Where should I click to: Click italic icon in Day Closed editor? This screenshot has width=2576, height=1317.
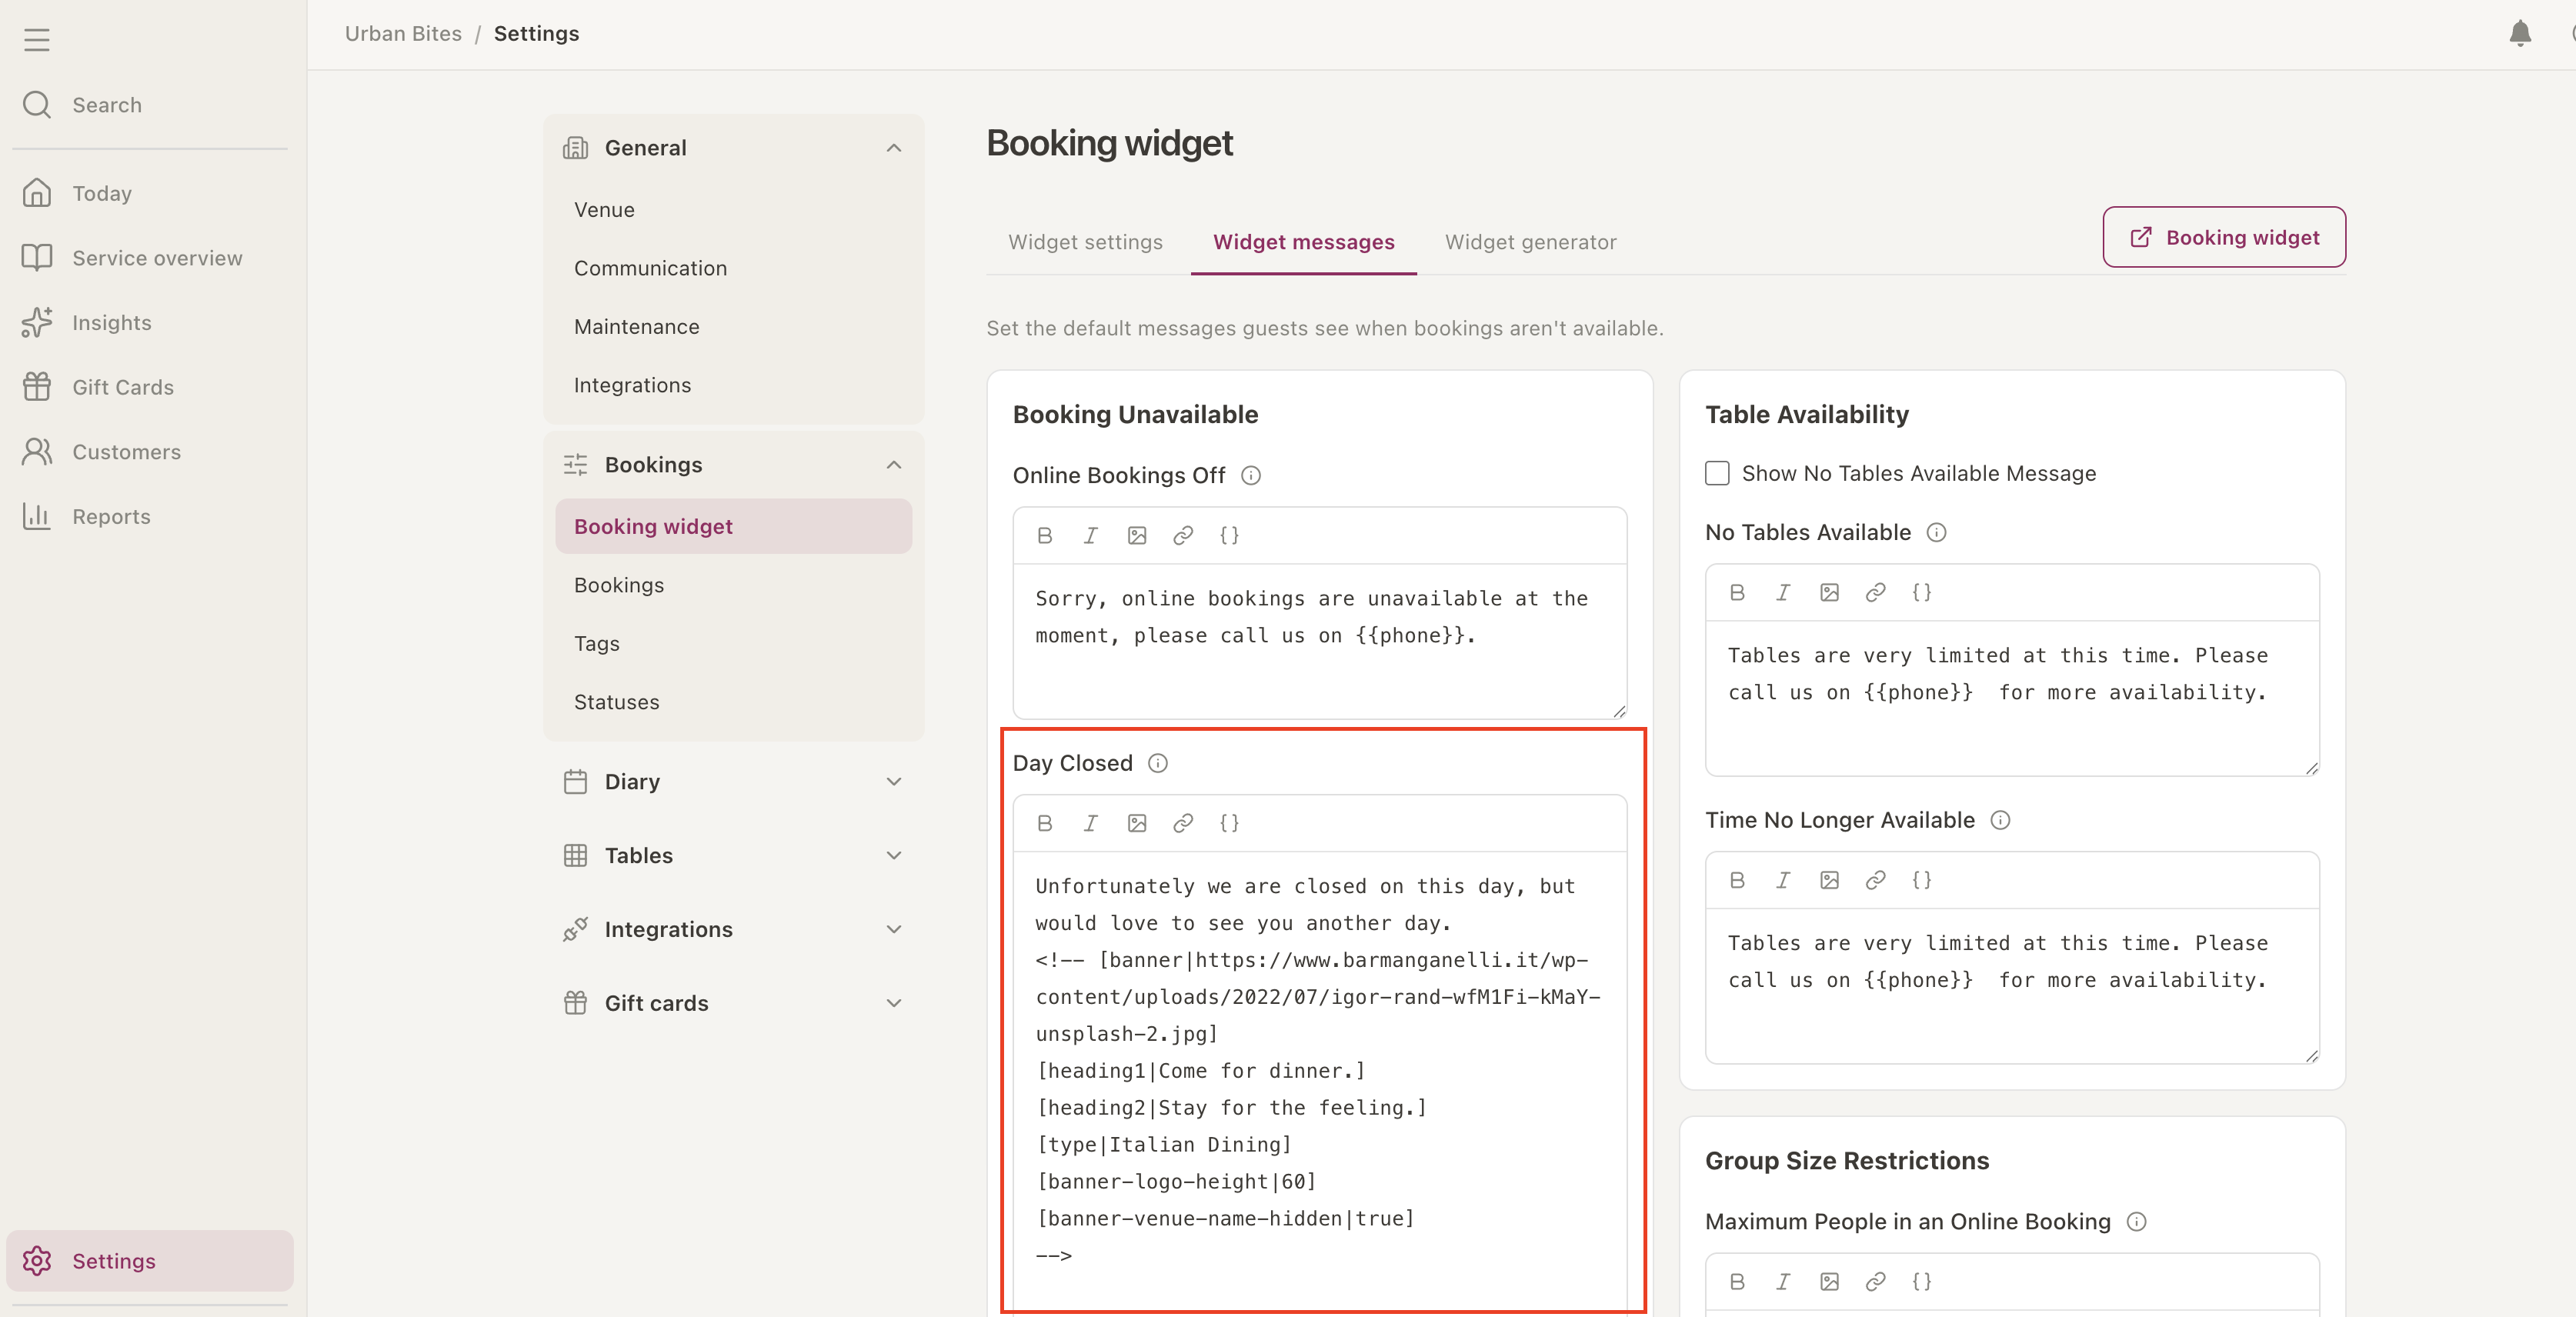pos(1091,823)
